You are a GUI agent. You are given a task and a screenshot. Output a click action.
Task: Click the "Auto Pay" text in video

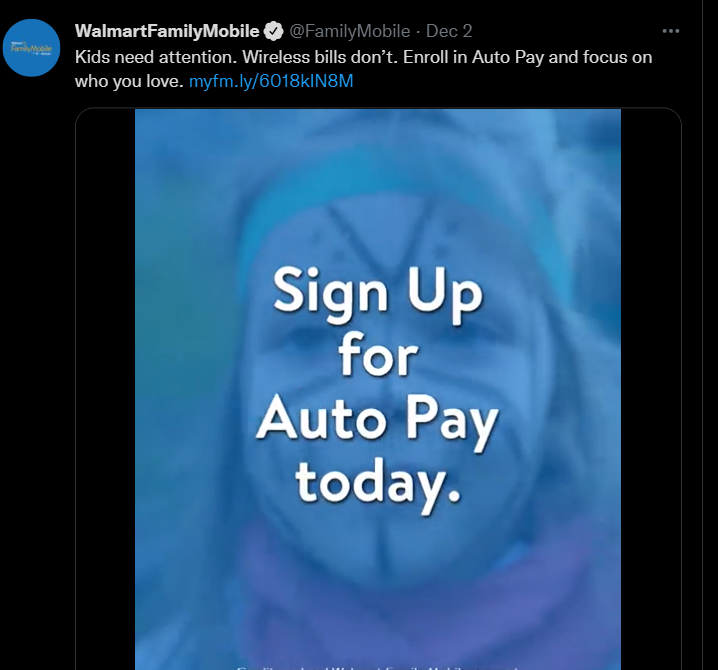pos(377,422)
